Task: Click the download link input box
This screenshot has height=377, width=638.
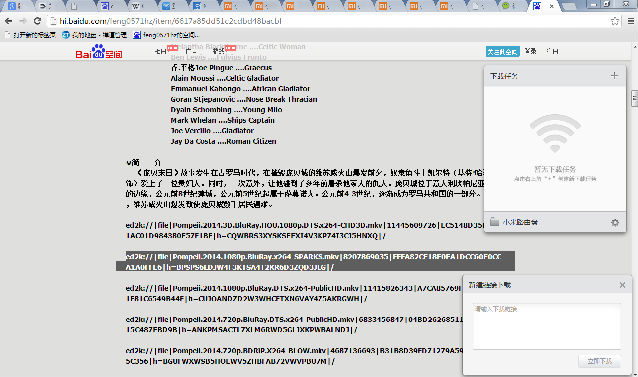Action: 547,326
